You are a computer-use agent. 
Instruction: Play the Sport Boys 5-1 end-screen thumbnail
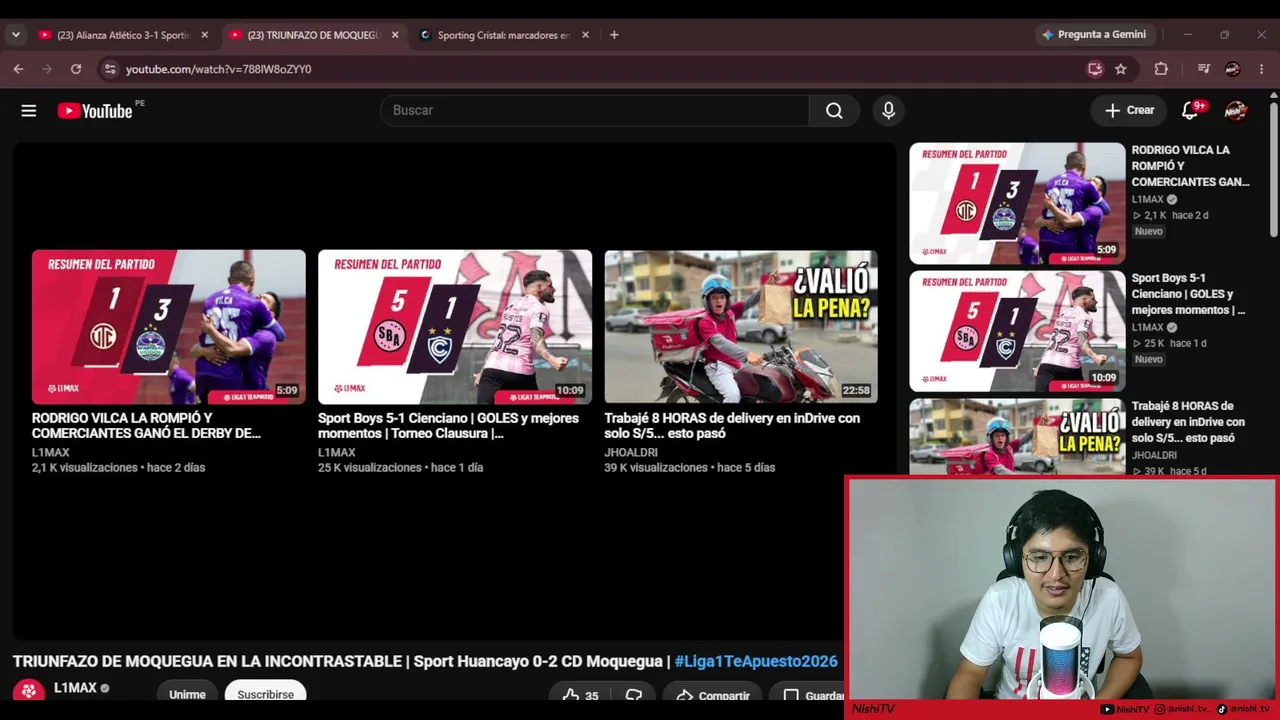(x=455, y=327)
